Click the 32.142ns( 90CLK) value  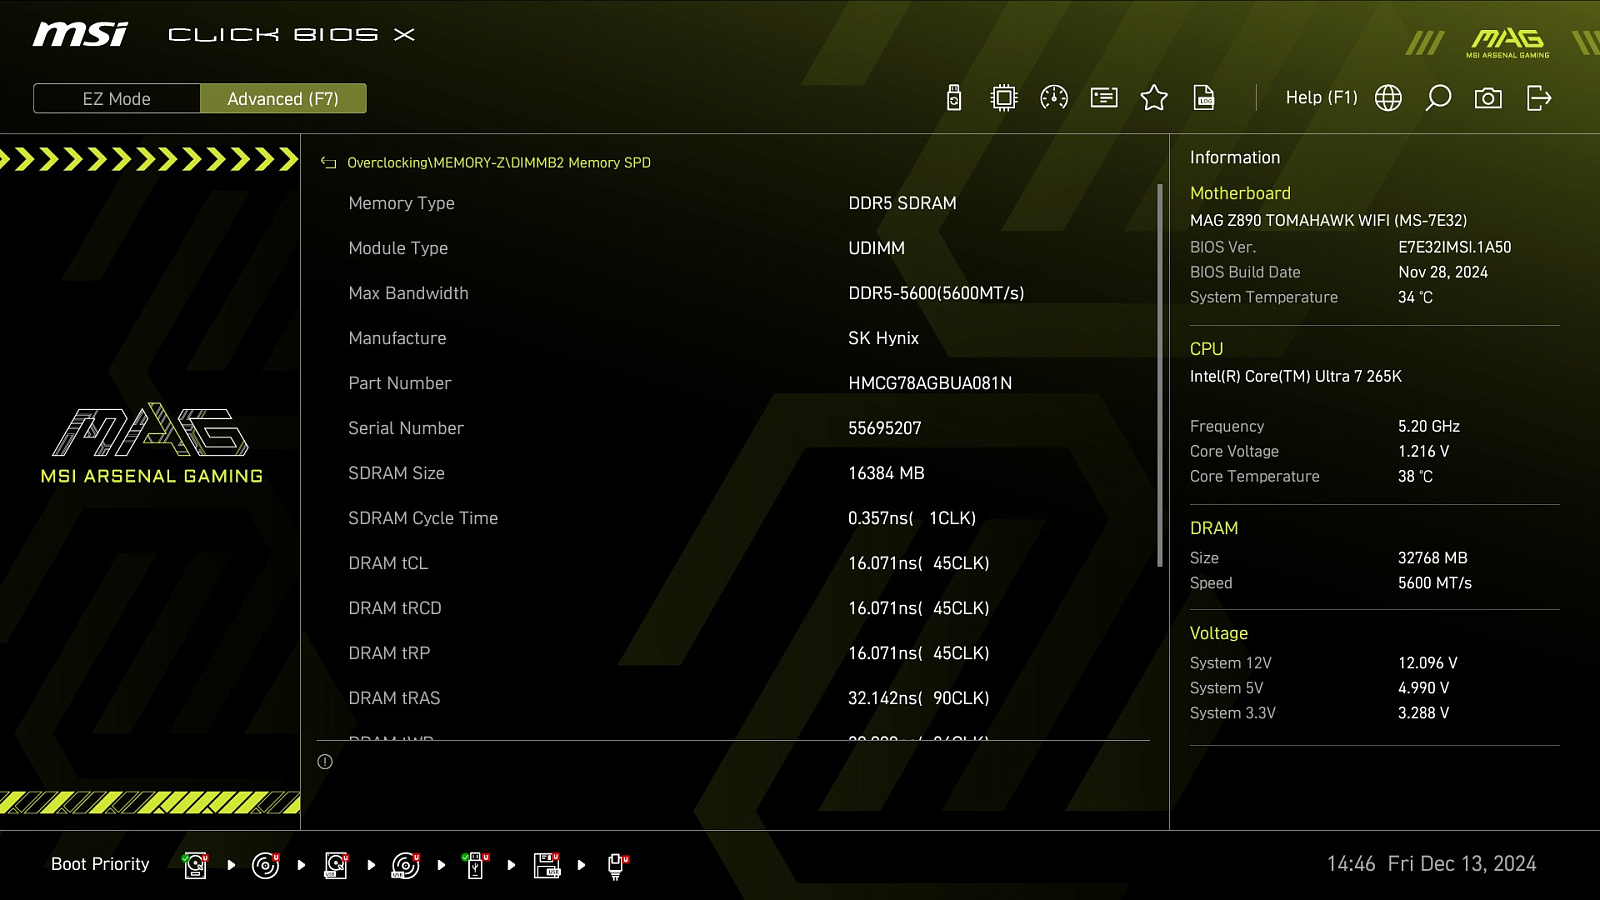pos(918,698)
